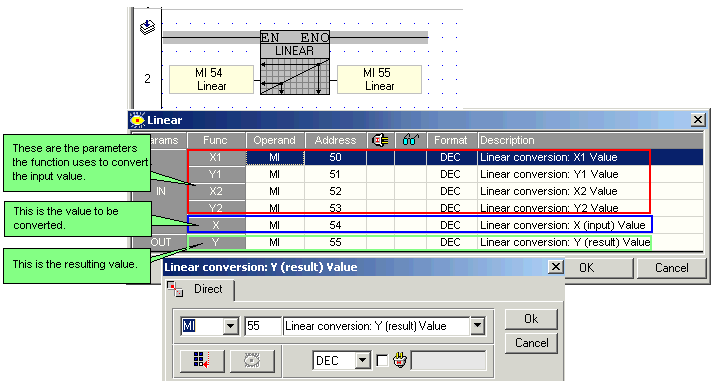Click the Direct tab link icon
The height and width of the screenshot is (384, 715).
pyautogui.click(x=175, y=289)
